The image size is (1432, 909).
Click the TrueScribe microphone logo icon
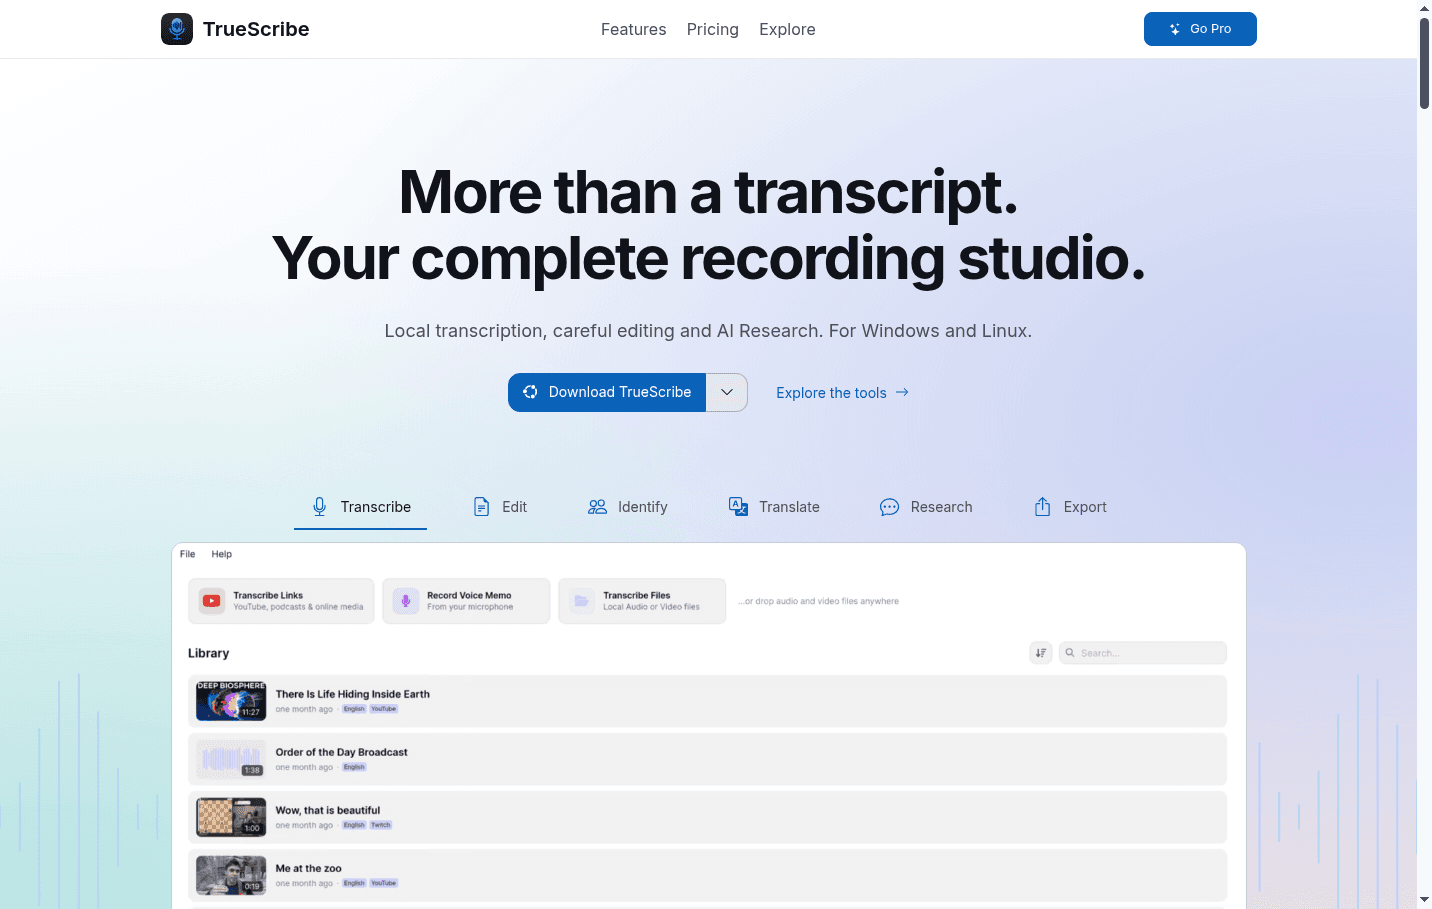[177, 29]
